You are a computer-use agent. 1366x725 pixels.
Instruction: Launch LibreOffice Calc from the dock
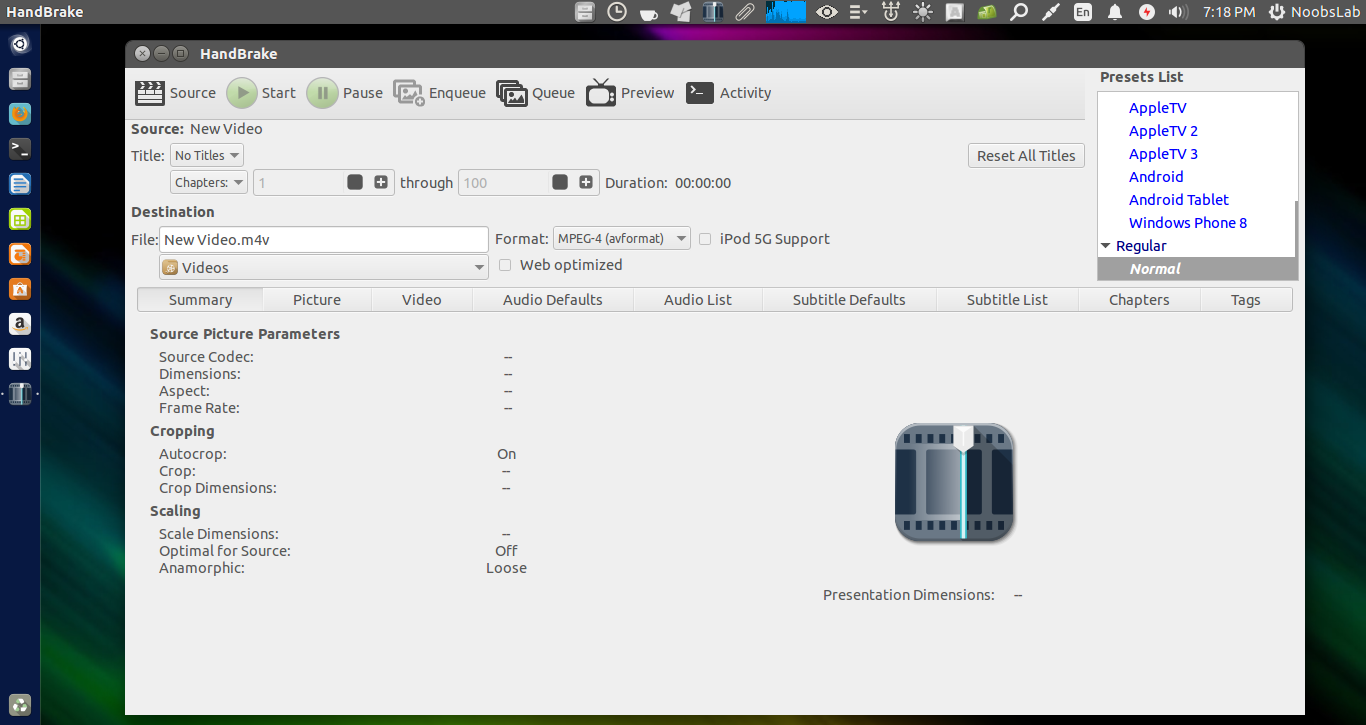pyautogui.click(x=20, y=219)
